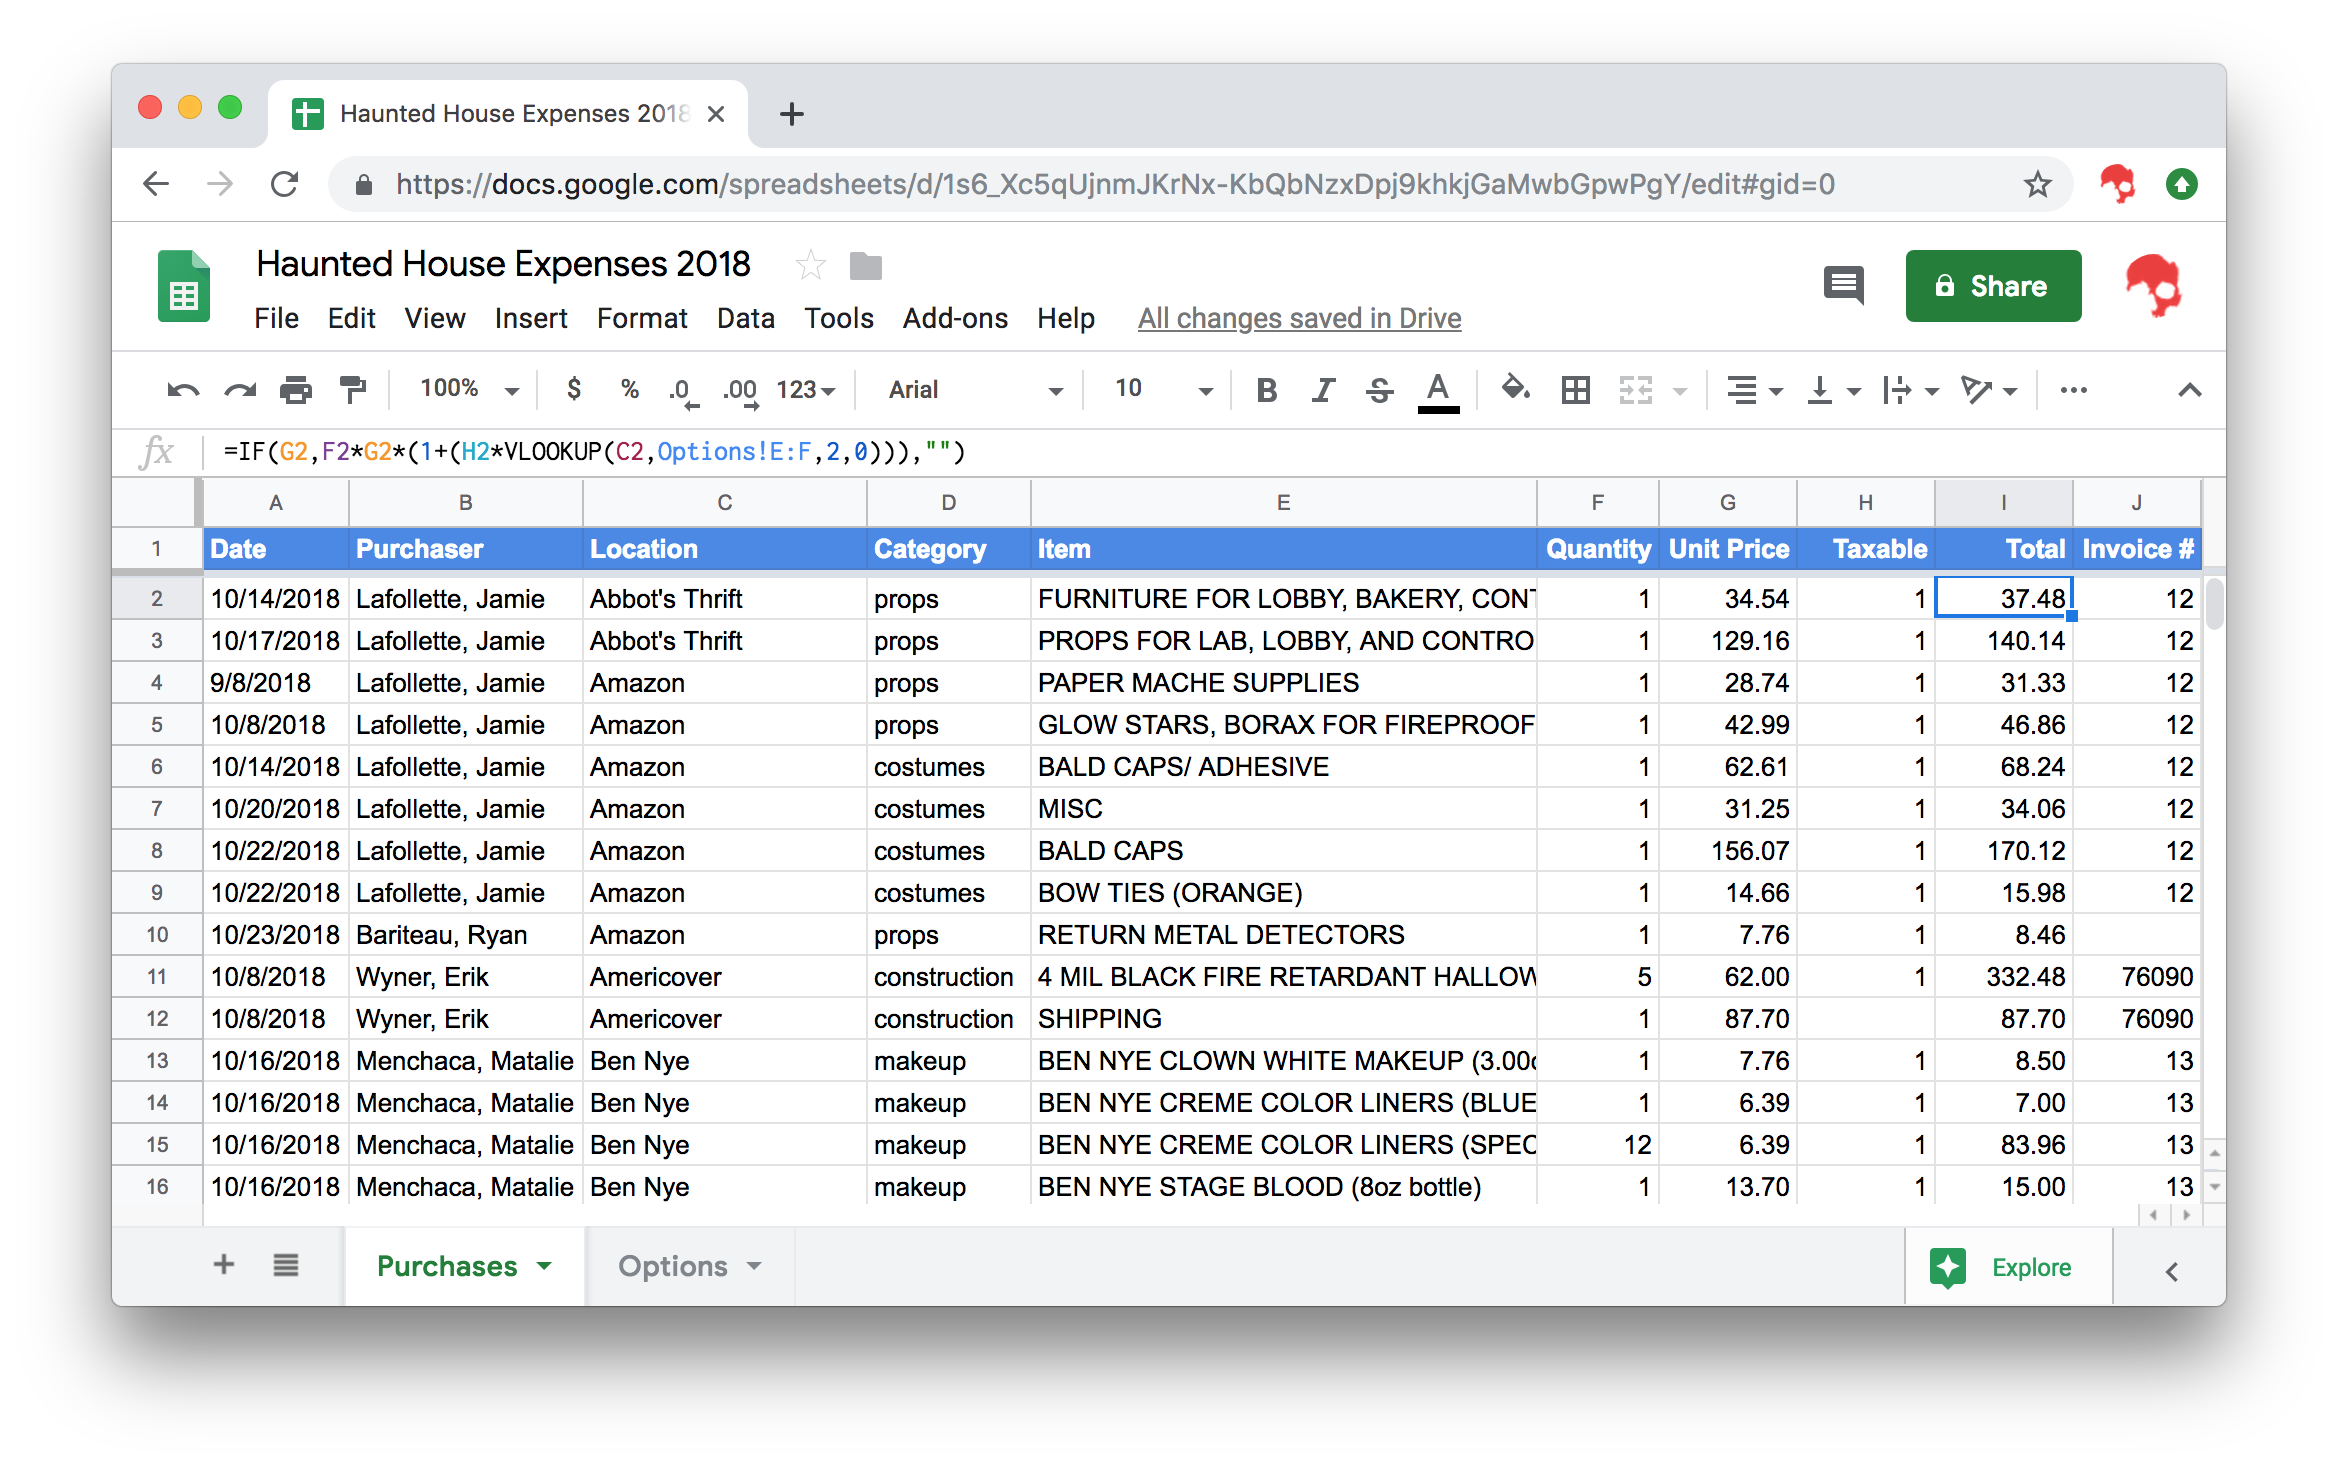This screenshot has height=1466, width=2338.
Task: Open the Help menu
Action: click(x=1065, y=318)
